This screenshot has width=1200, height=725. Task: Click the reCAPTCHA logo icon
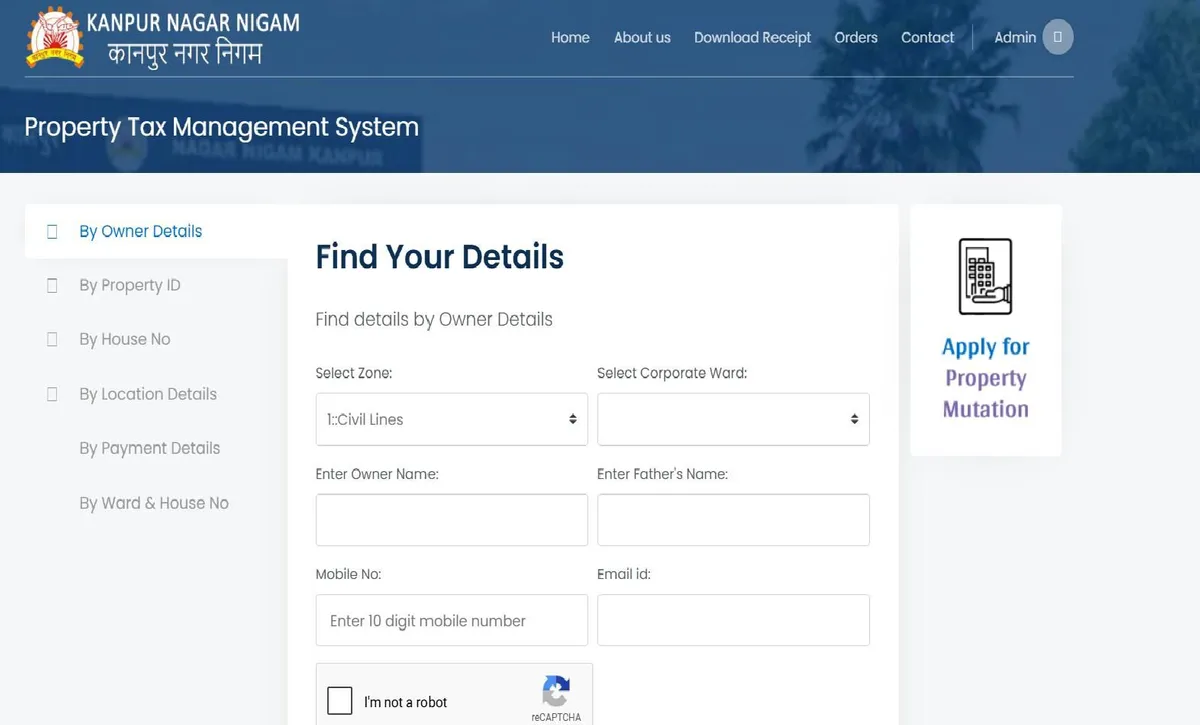(x=556, y=692)
